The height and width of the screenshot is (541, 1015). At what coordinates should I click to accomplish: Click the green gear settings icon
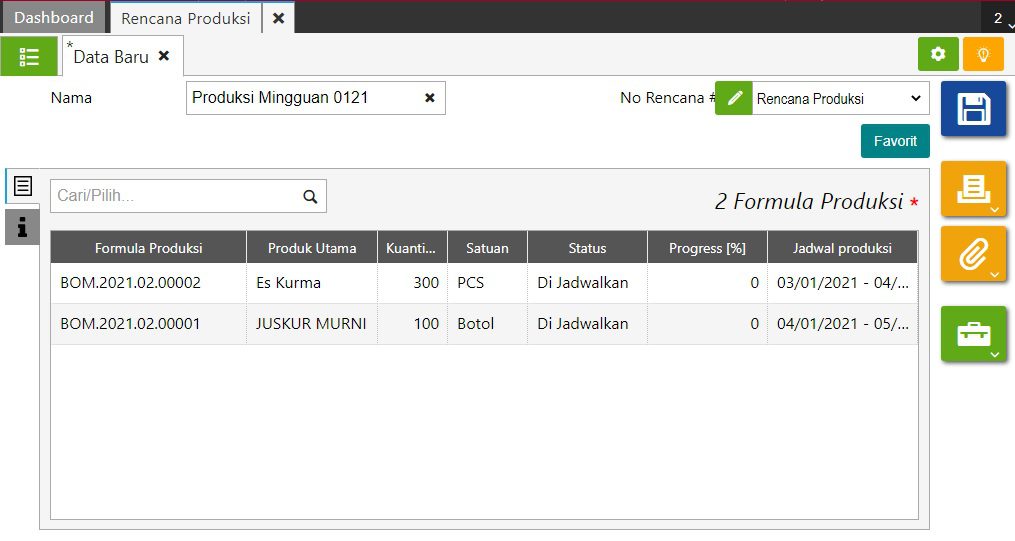(x=938, y=54)
